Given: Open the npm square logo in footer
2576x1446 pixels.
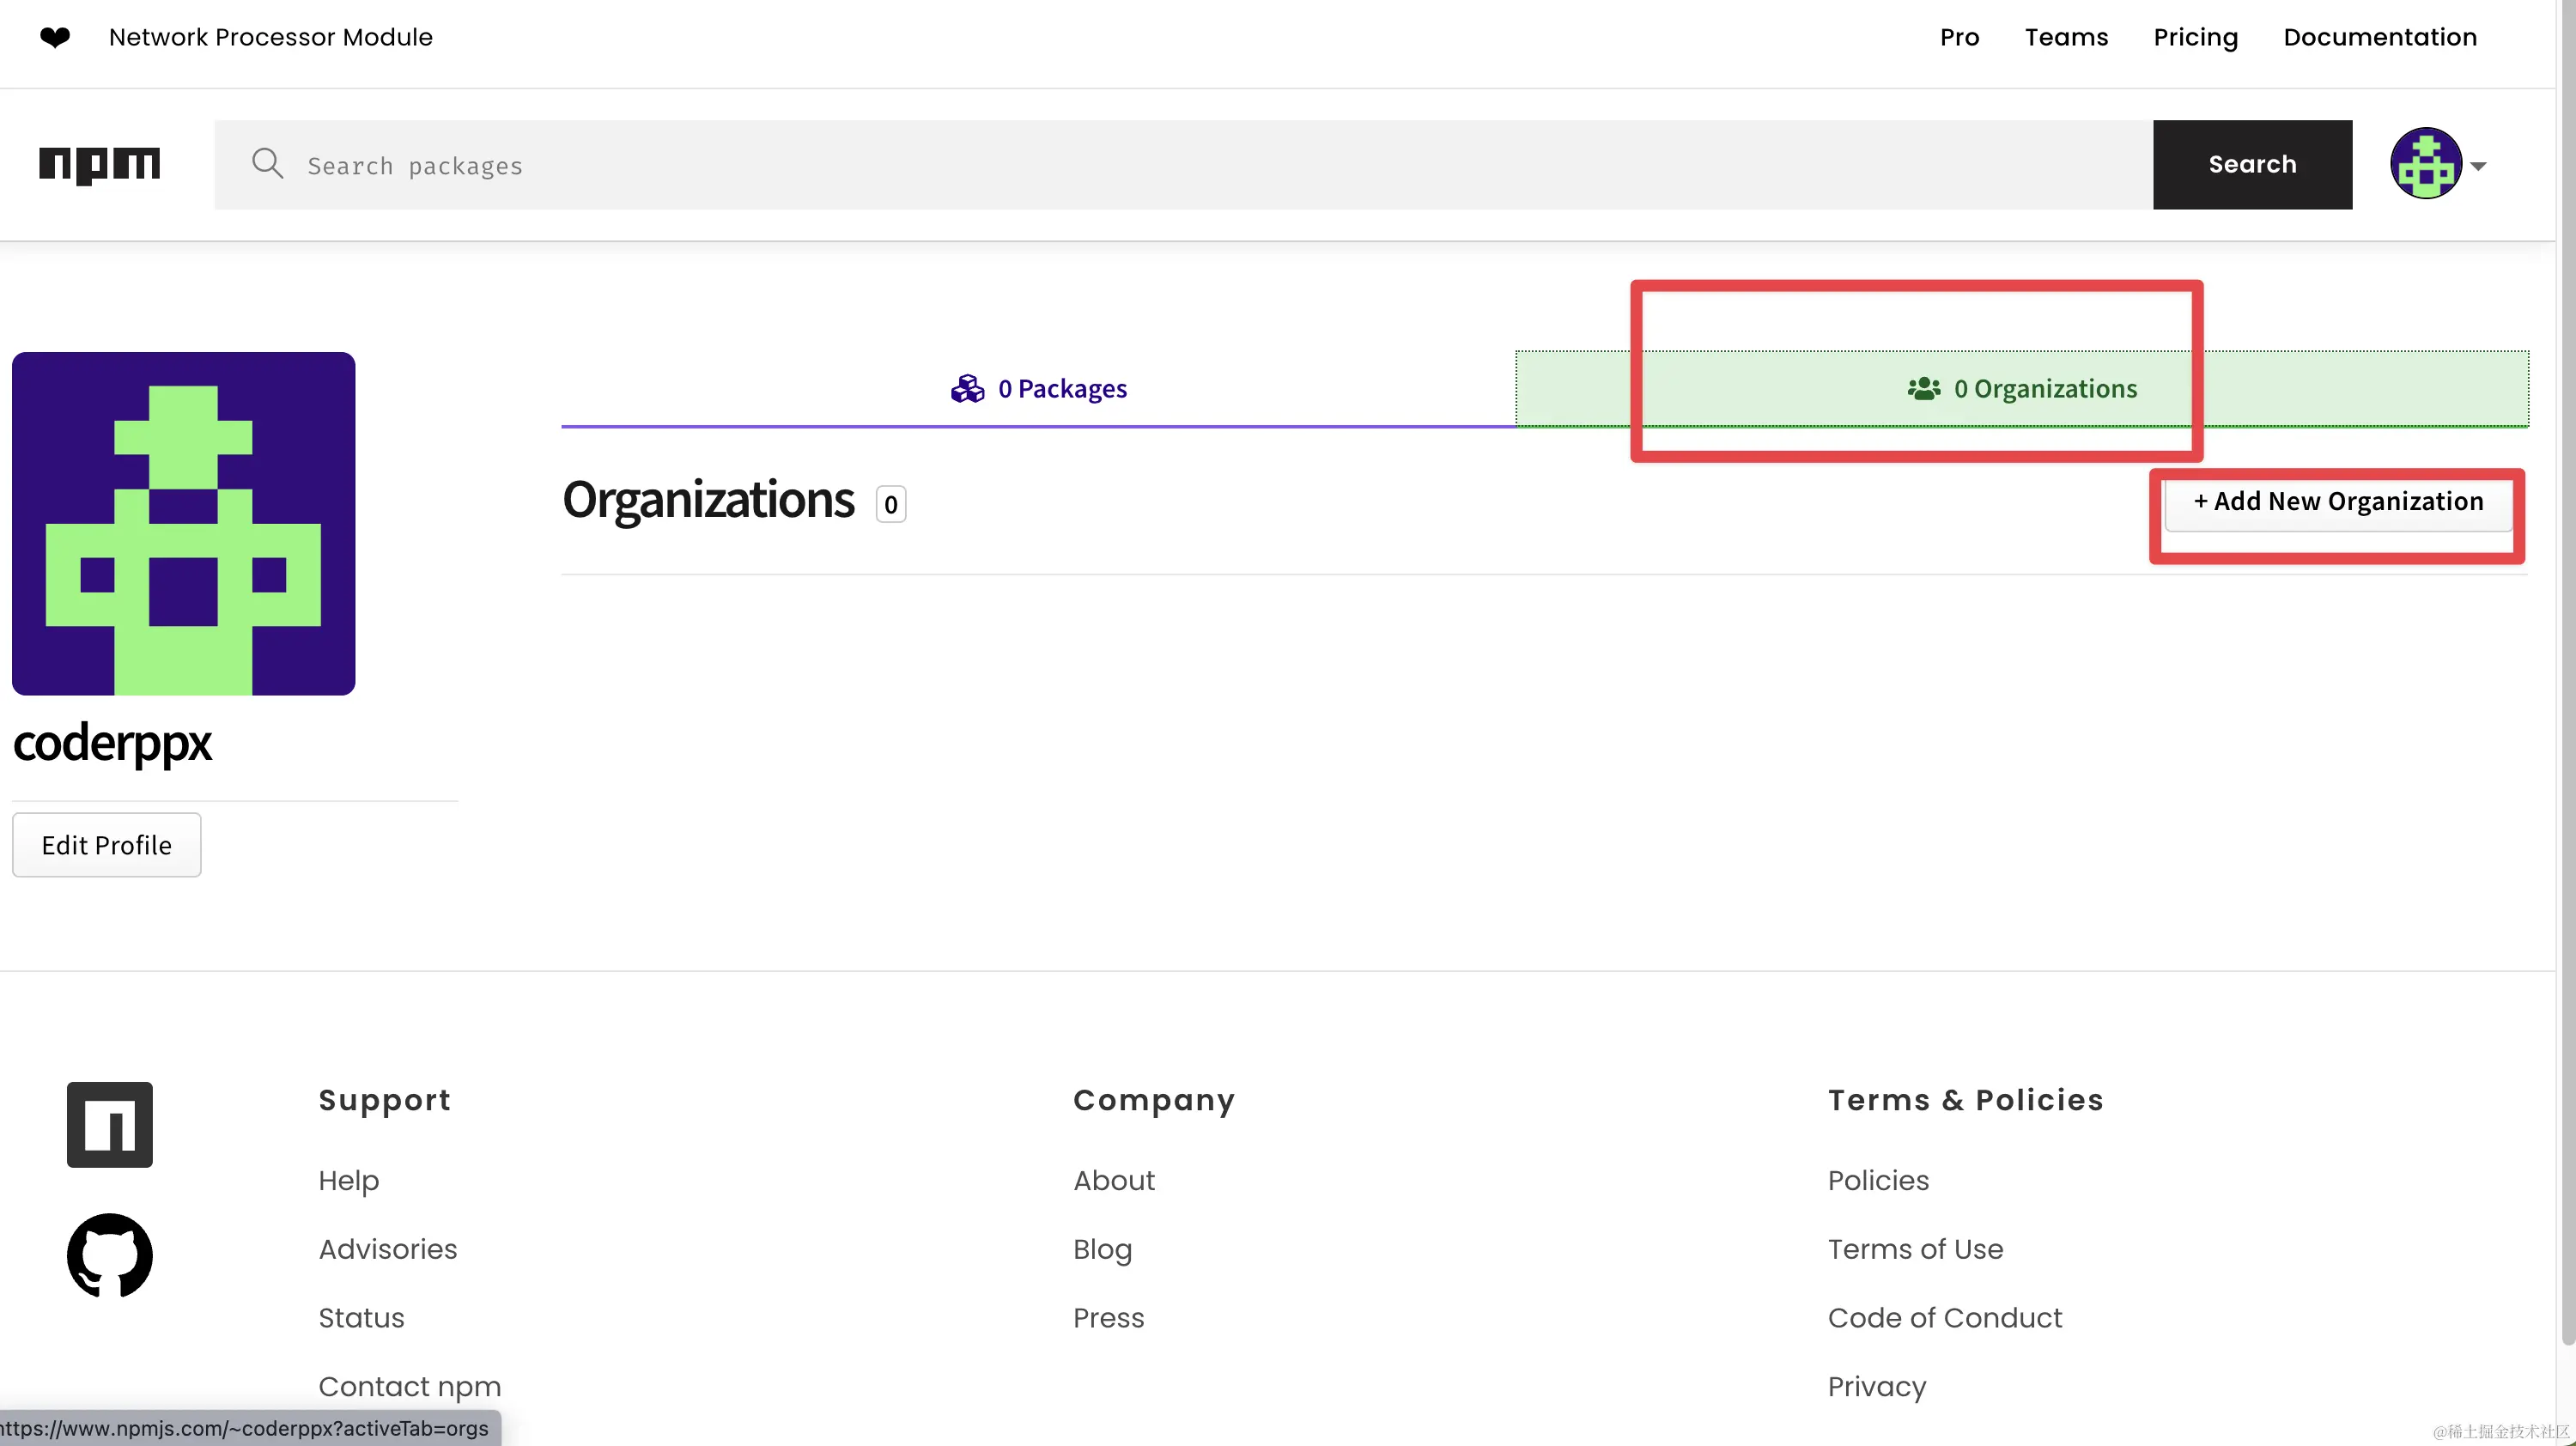Looking at the screenshot, I should [110, 1124].
